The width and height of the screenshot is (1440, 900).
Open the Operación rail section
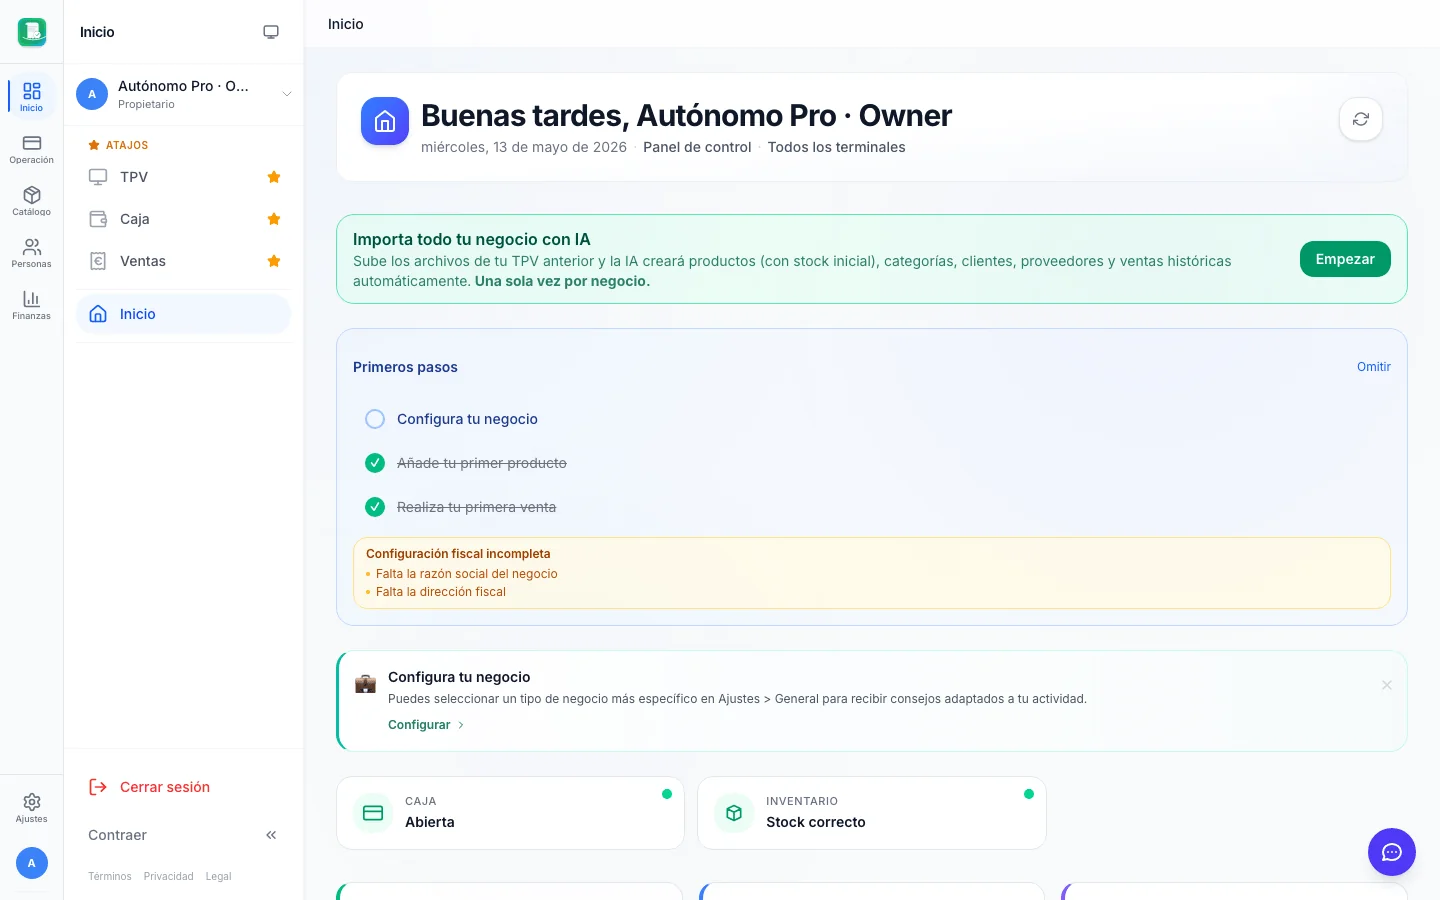(x=31, y=149)
